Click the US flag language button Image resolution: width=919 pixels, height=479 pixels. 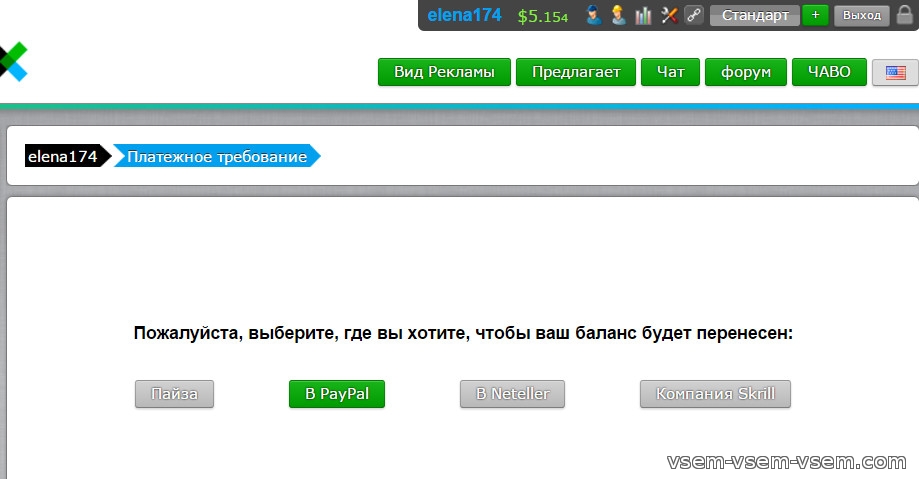896,73
